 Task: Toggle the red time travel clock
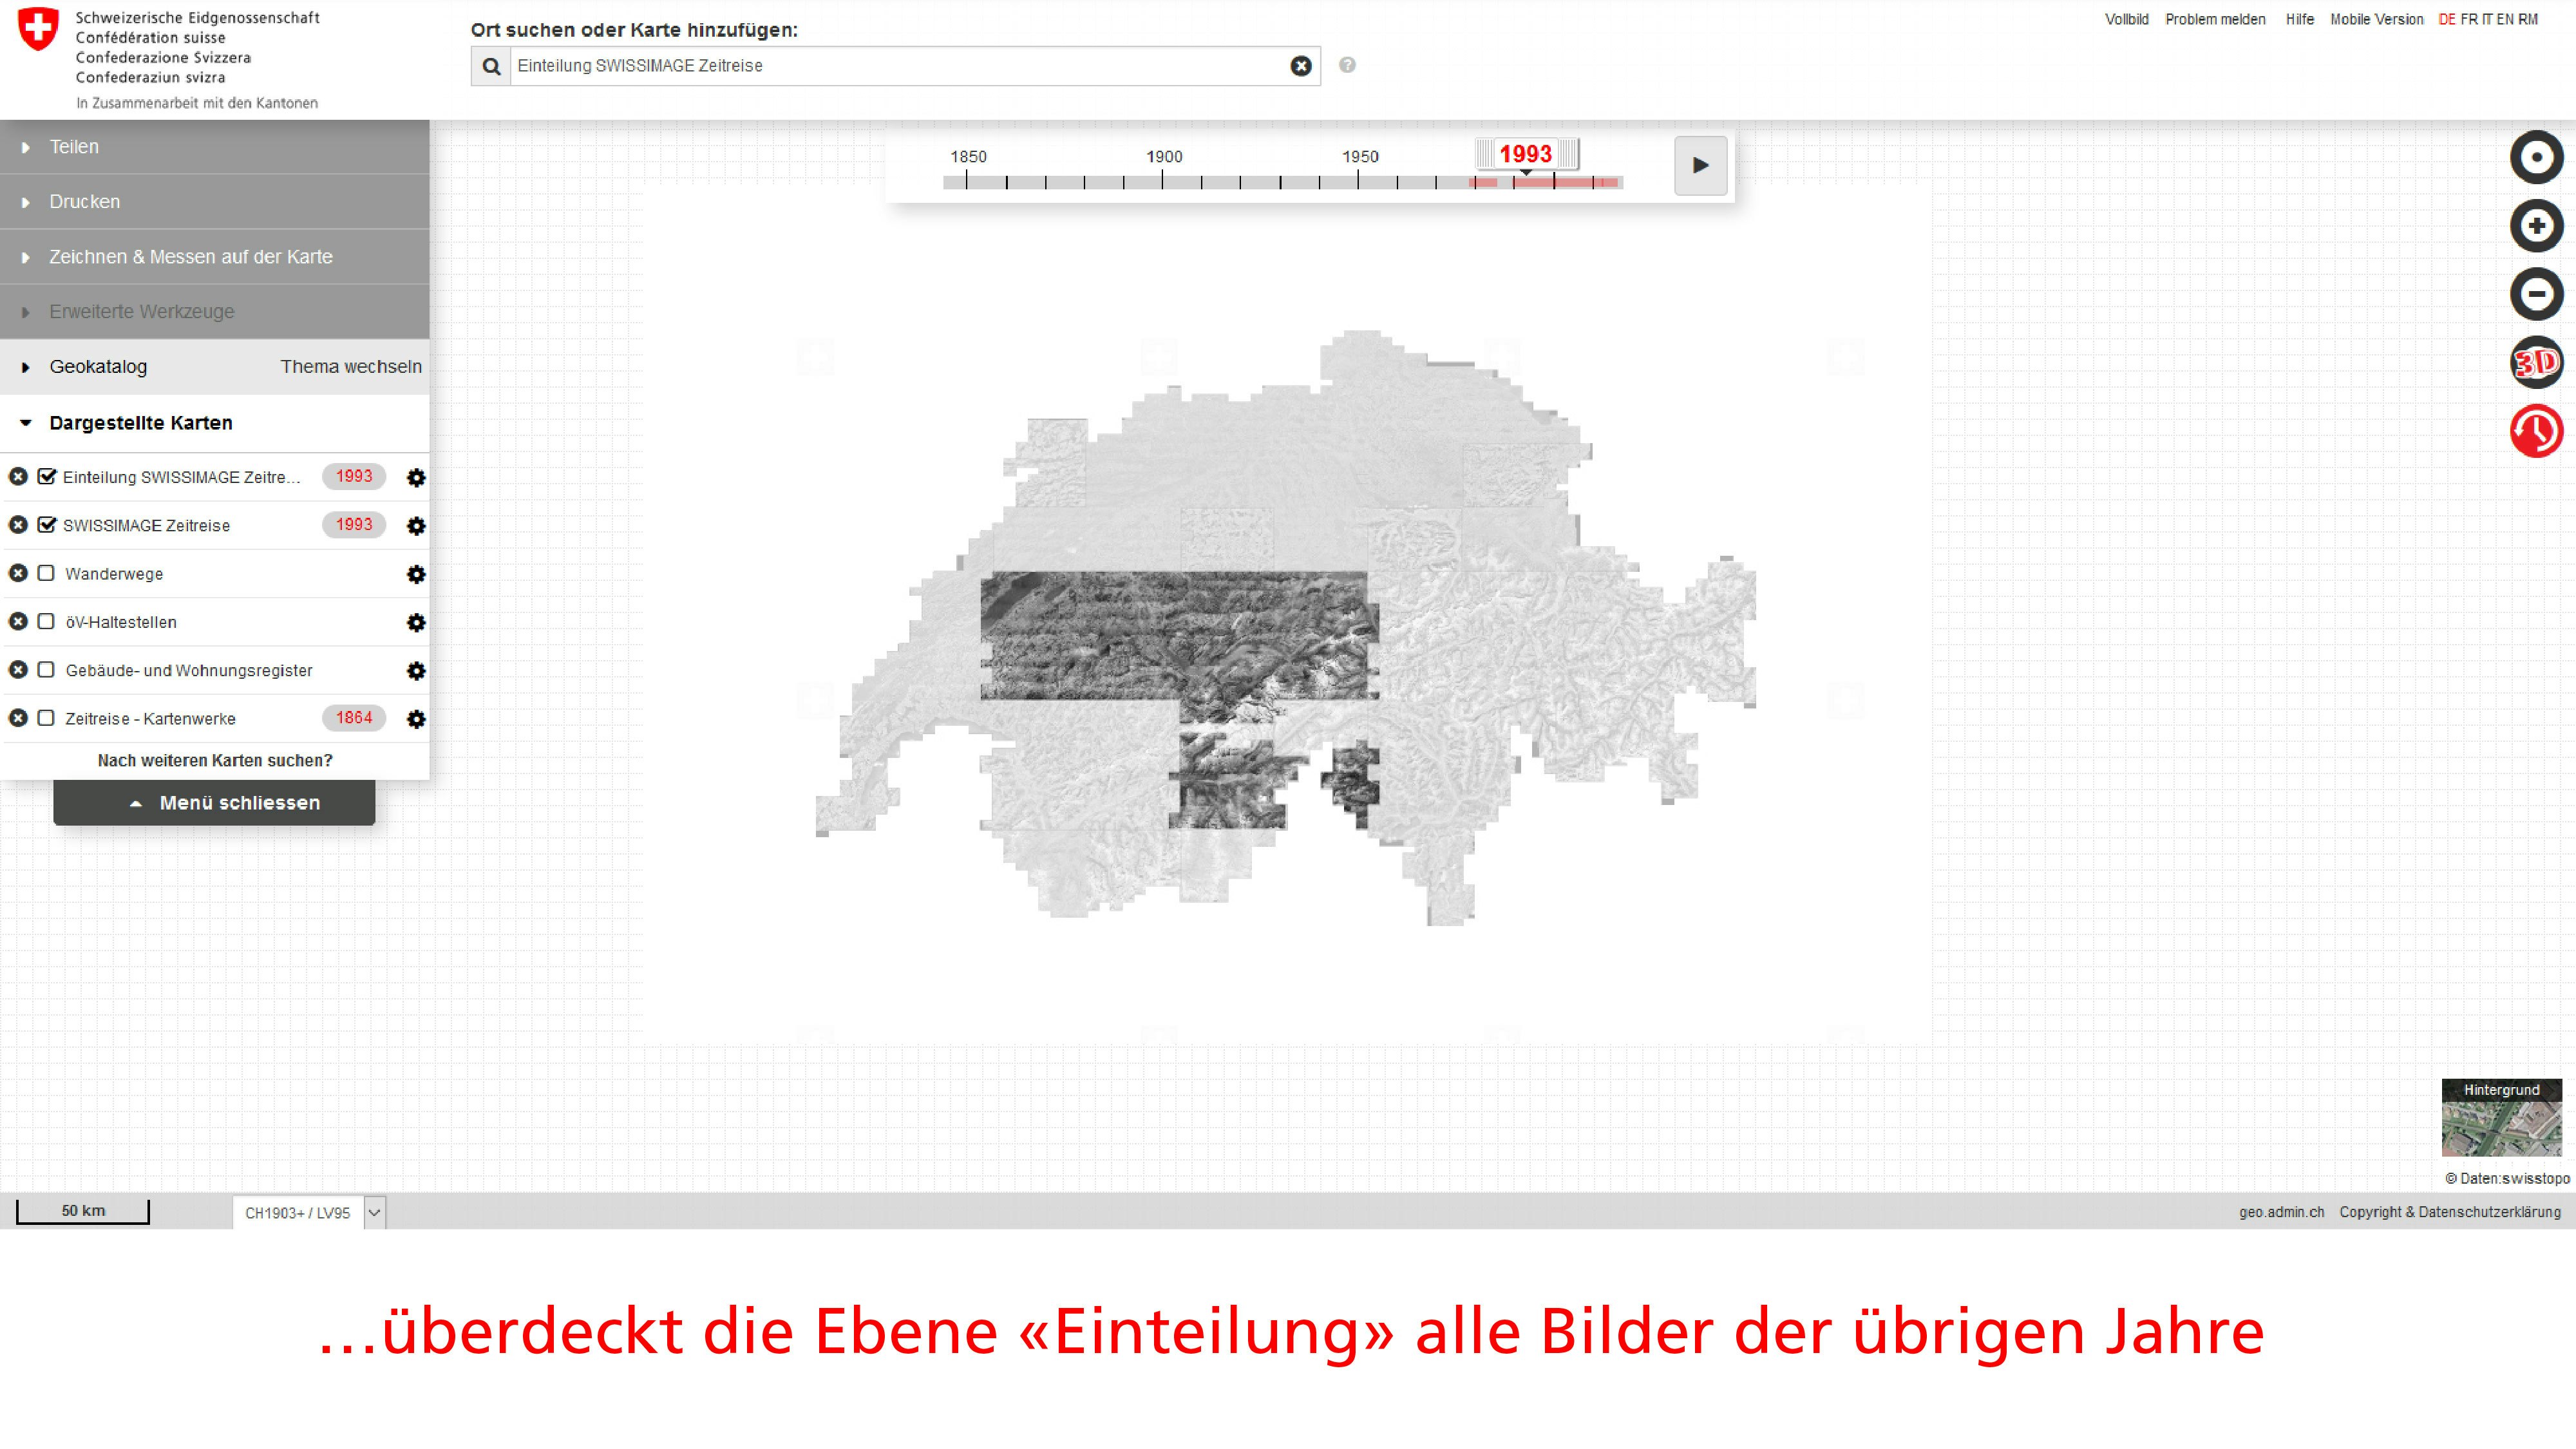pyautogui.click(x=2536, y=431)
